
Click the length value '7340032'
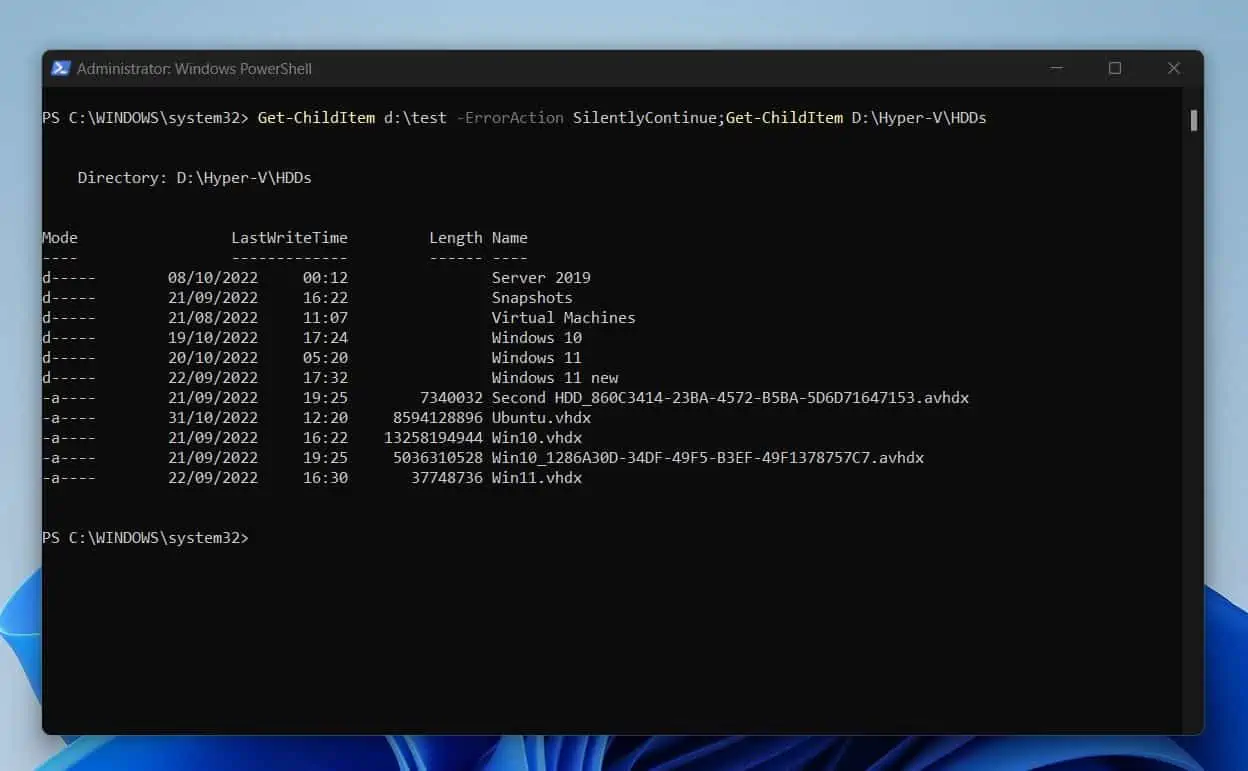coord(452,398)
